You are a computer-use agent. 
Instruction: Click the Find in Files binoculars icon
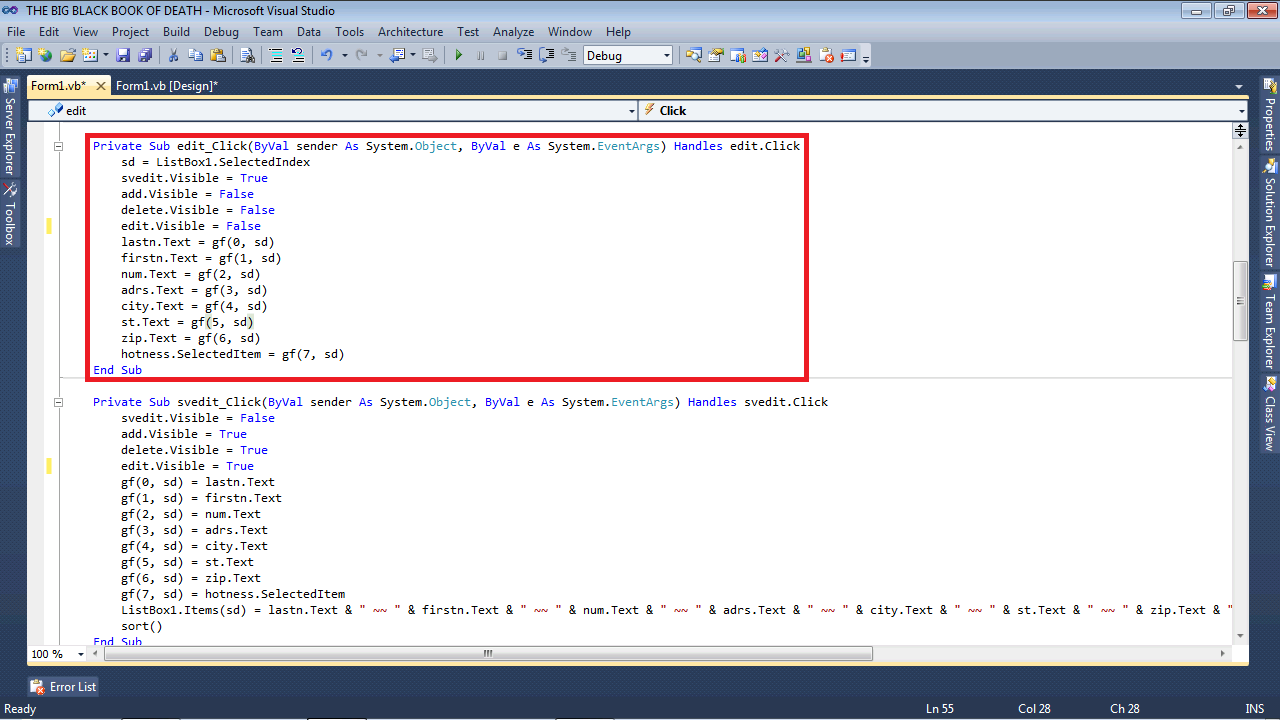(x=248, y=55)
